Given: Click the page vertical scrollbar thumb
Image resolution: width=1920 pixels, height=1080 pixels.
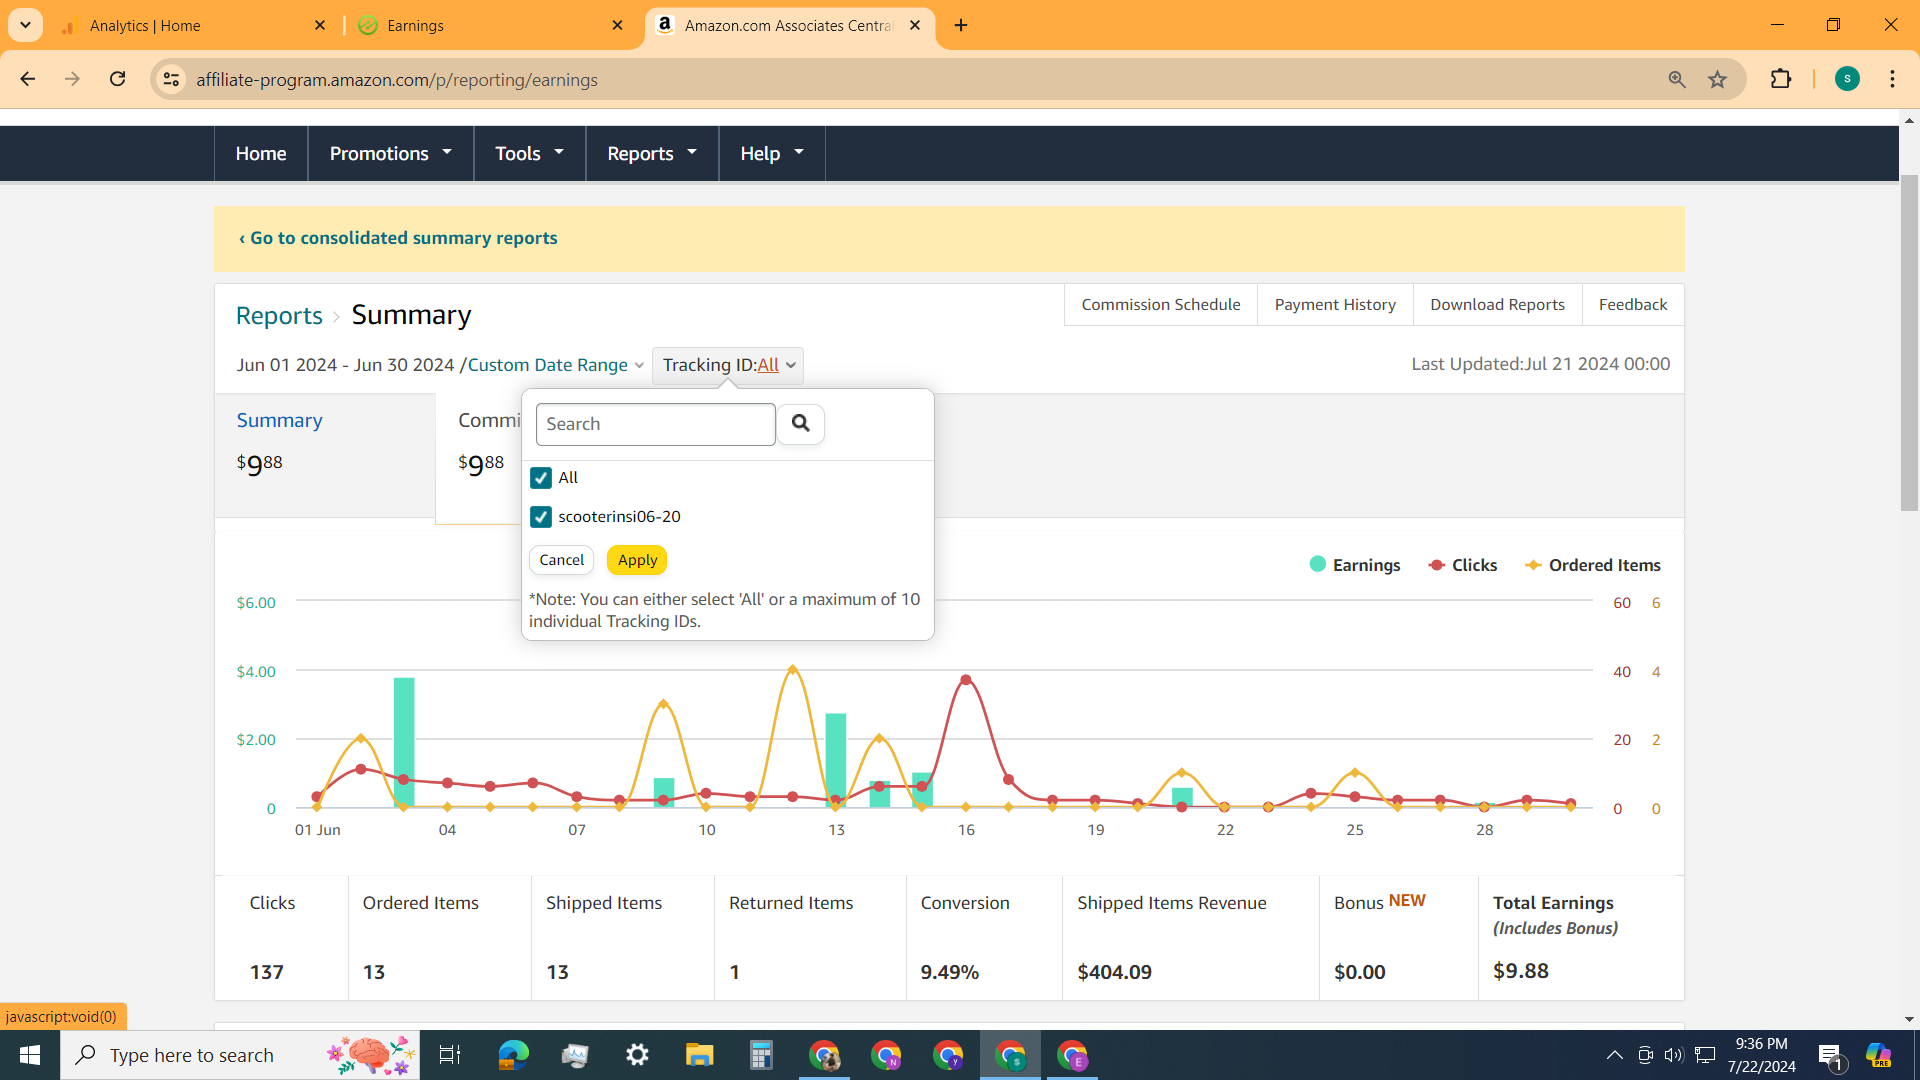Looking at the screenshot, I should [x=1909, y=342].
